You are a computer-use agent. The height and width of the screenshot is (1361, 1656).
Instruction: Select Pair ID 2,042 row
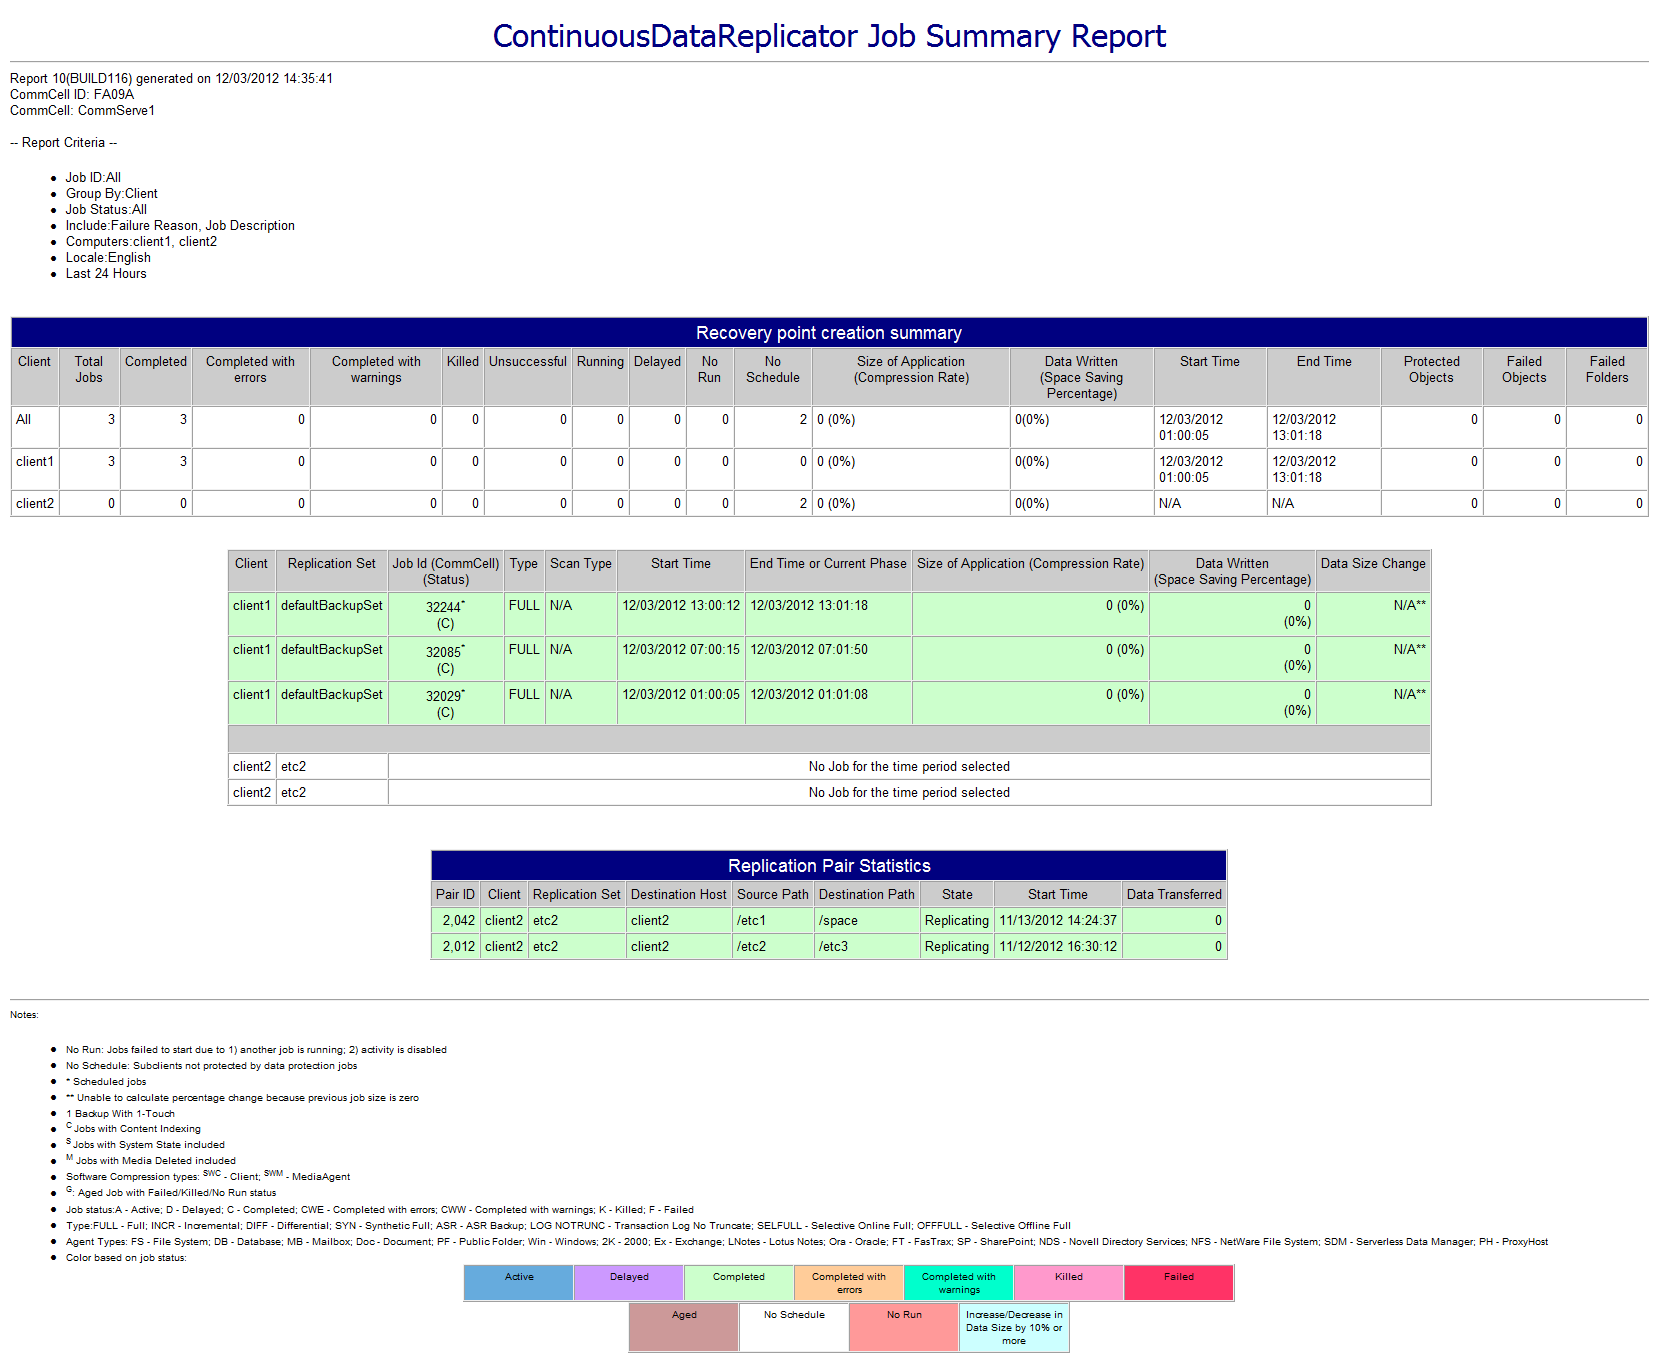[455, 919]
